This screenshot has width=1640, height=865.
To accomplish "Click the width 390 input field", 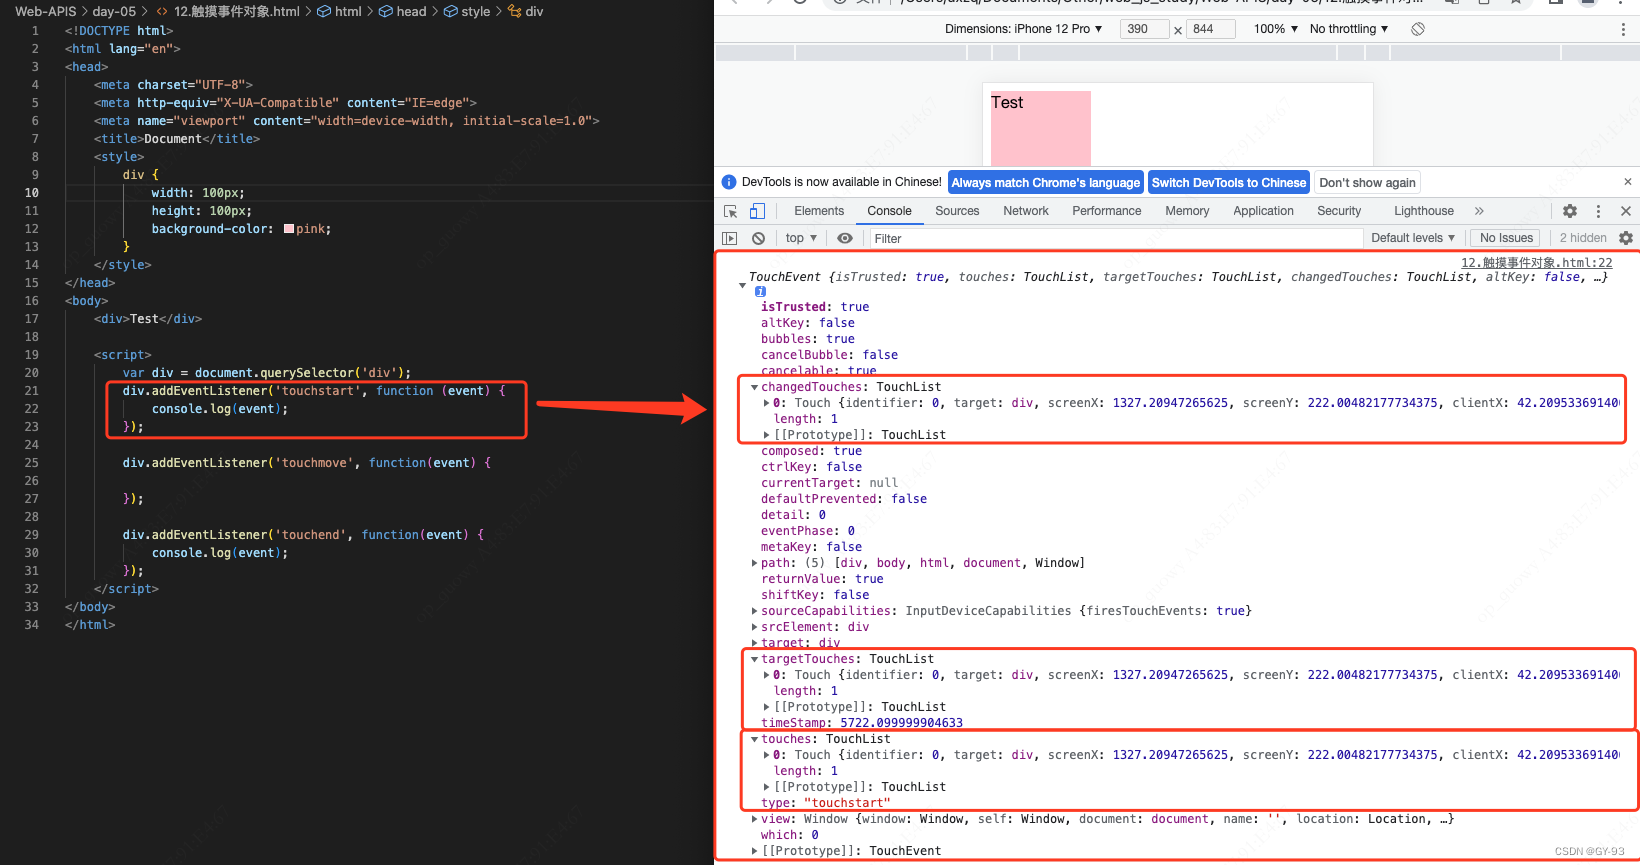I will (x=1144, y=29).
